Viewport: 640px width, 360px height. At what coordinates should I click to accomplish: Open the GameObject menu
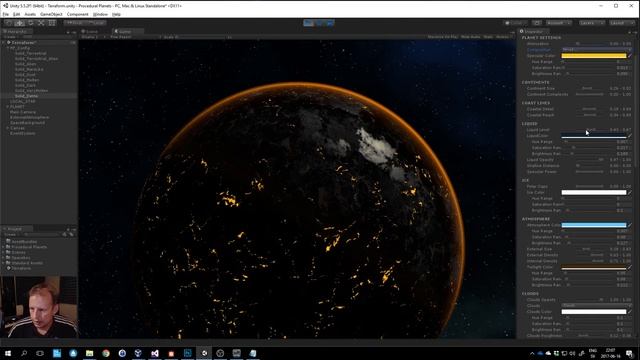tap(51, 14)
